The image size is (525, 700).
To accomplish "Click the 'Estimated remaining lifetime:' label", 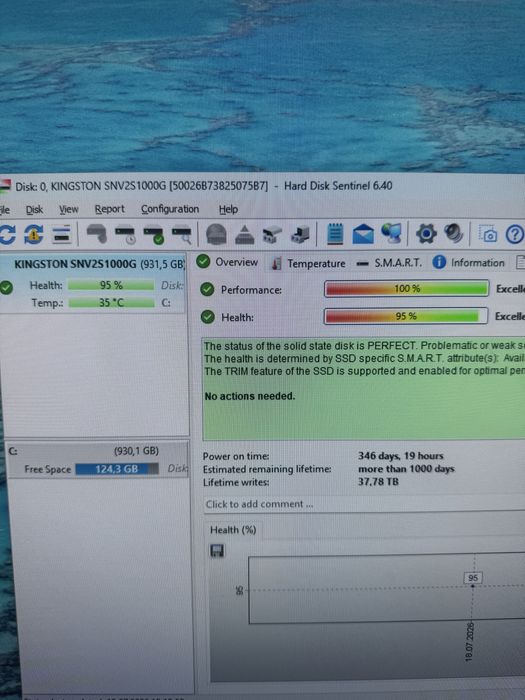I will pos(267,469).
